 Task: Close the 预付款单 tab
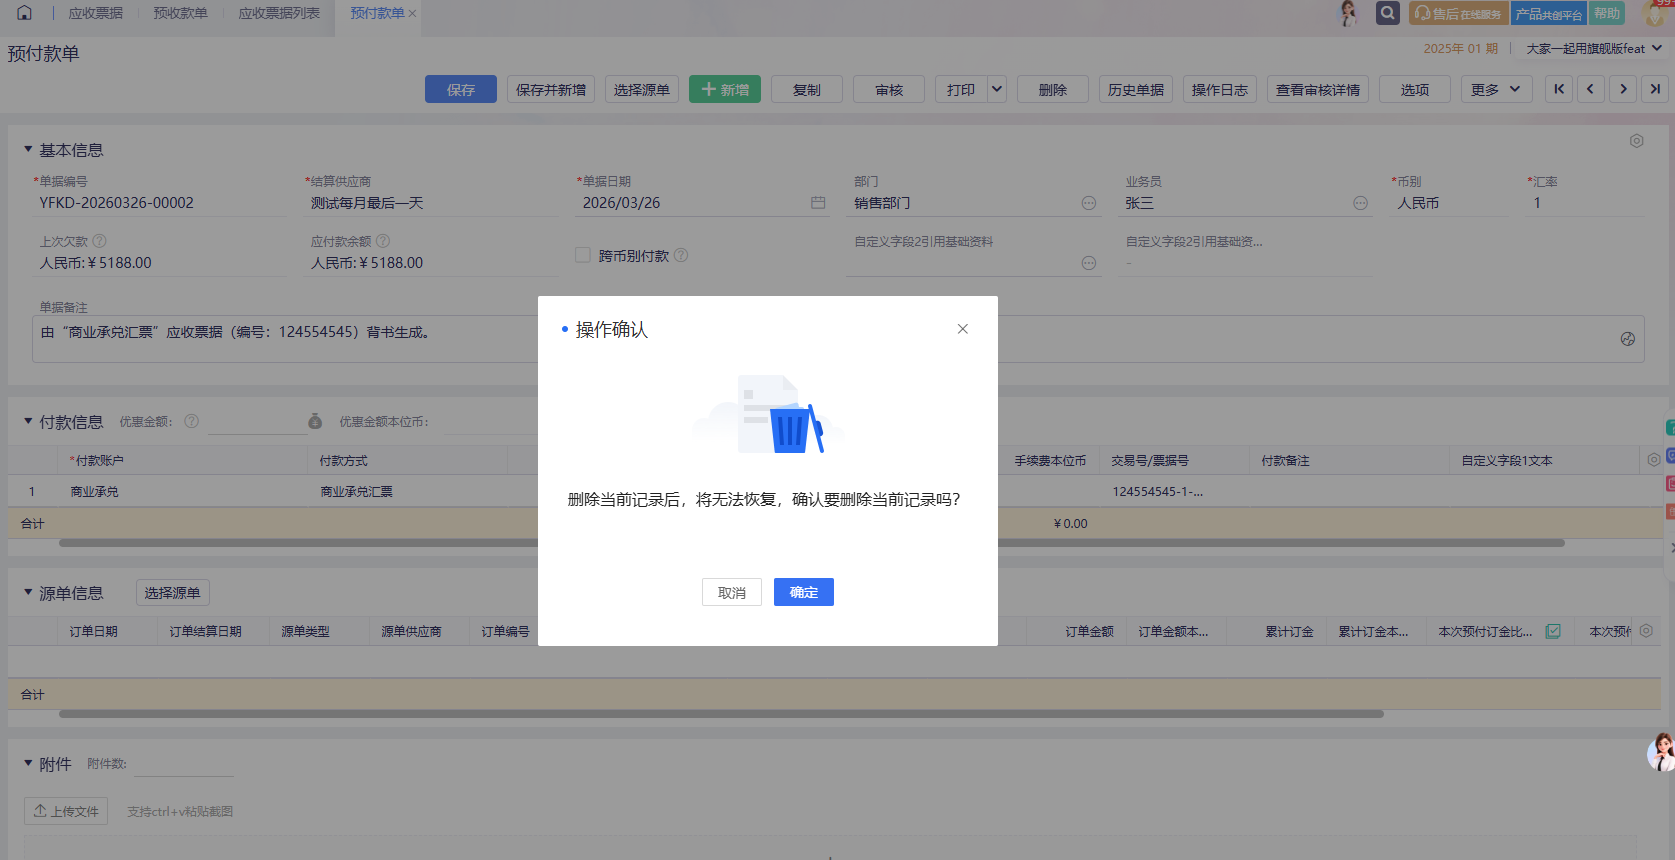click(412, 14)
